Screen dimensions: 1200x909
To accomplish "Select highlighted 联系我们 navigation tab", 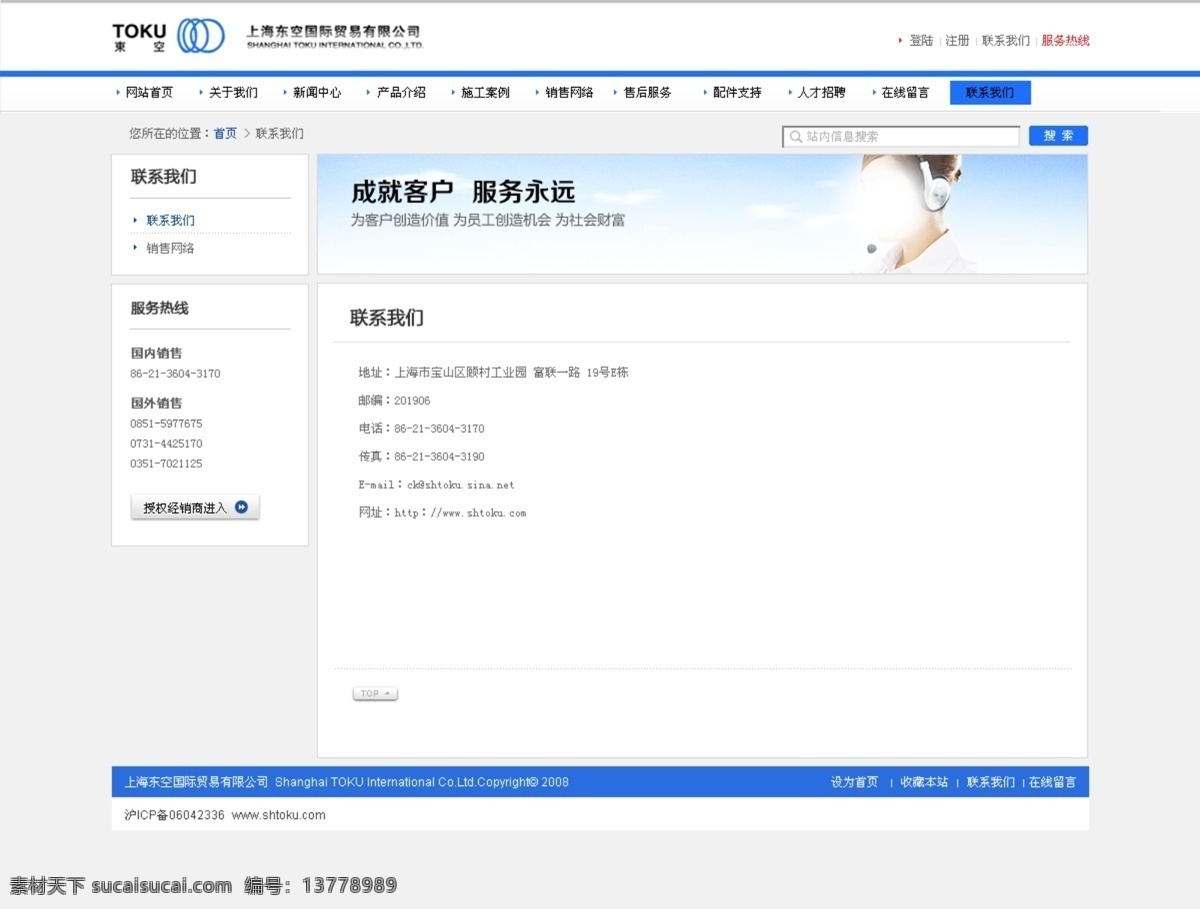I will 990,93.
